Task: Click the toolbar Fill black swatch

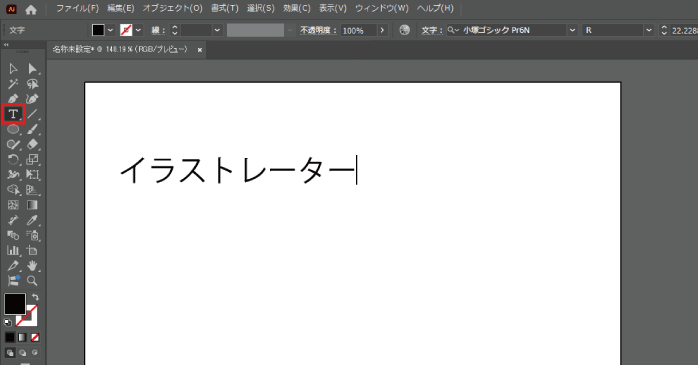Action: 15,304
